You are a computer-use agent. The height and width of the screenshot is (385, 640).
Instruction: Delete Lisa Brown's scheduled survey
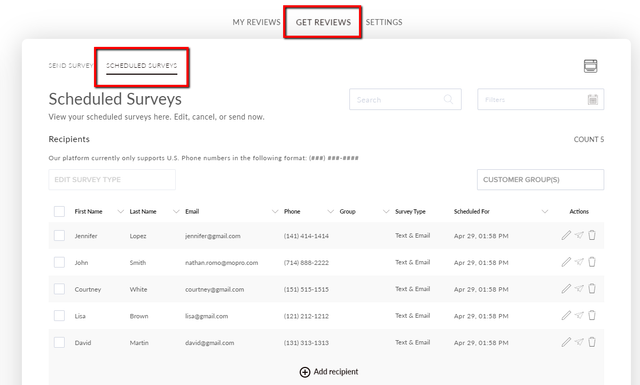(592, 315)
